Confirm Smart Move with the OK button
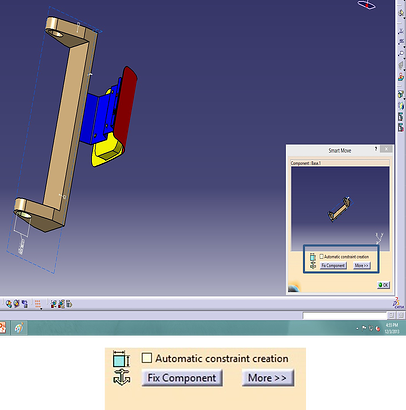This screenshot has width=406, height=410. pos(383,285)
